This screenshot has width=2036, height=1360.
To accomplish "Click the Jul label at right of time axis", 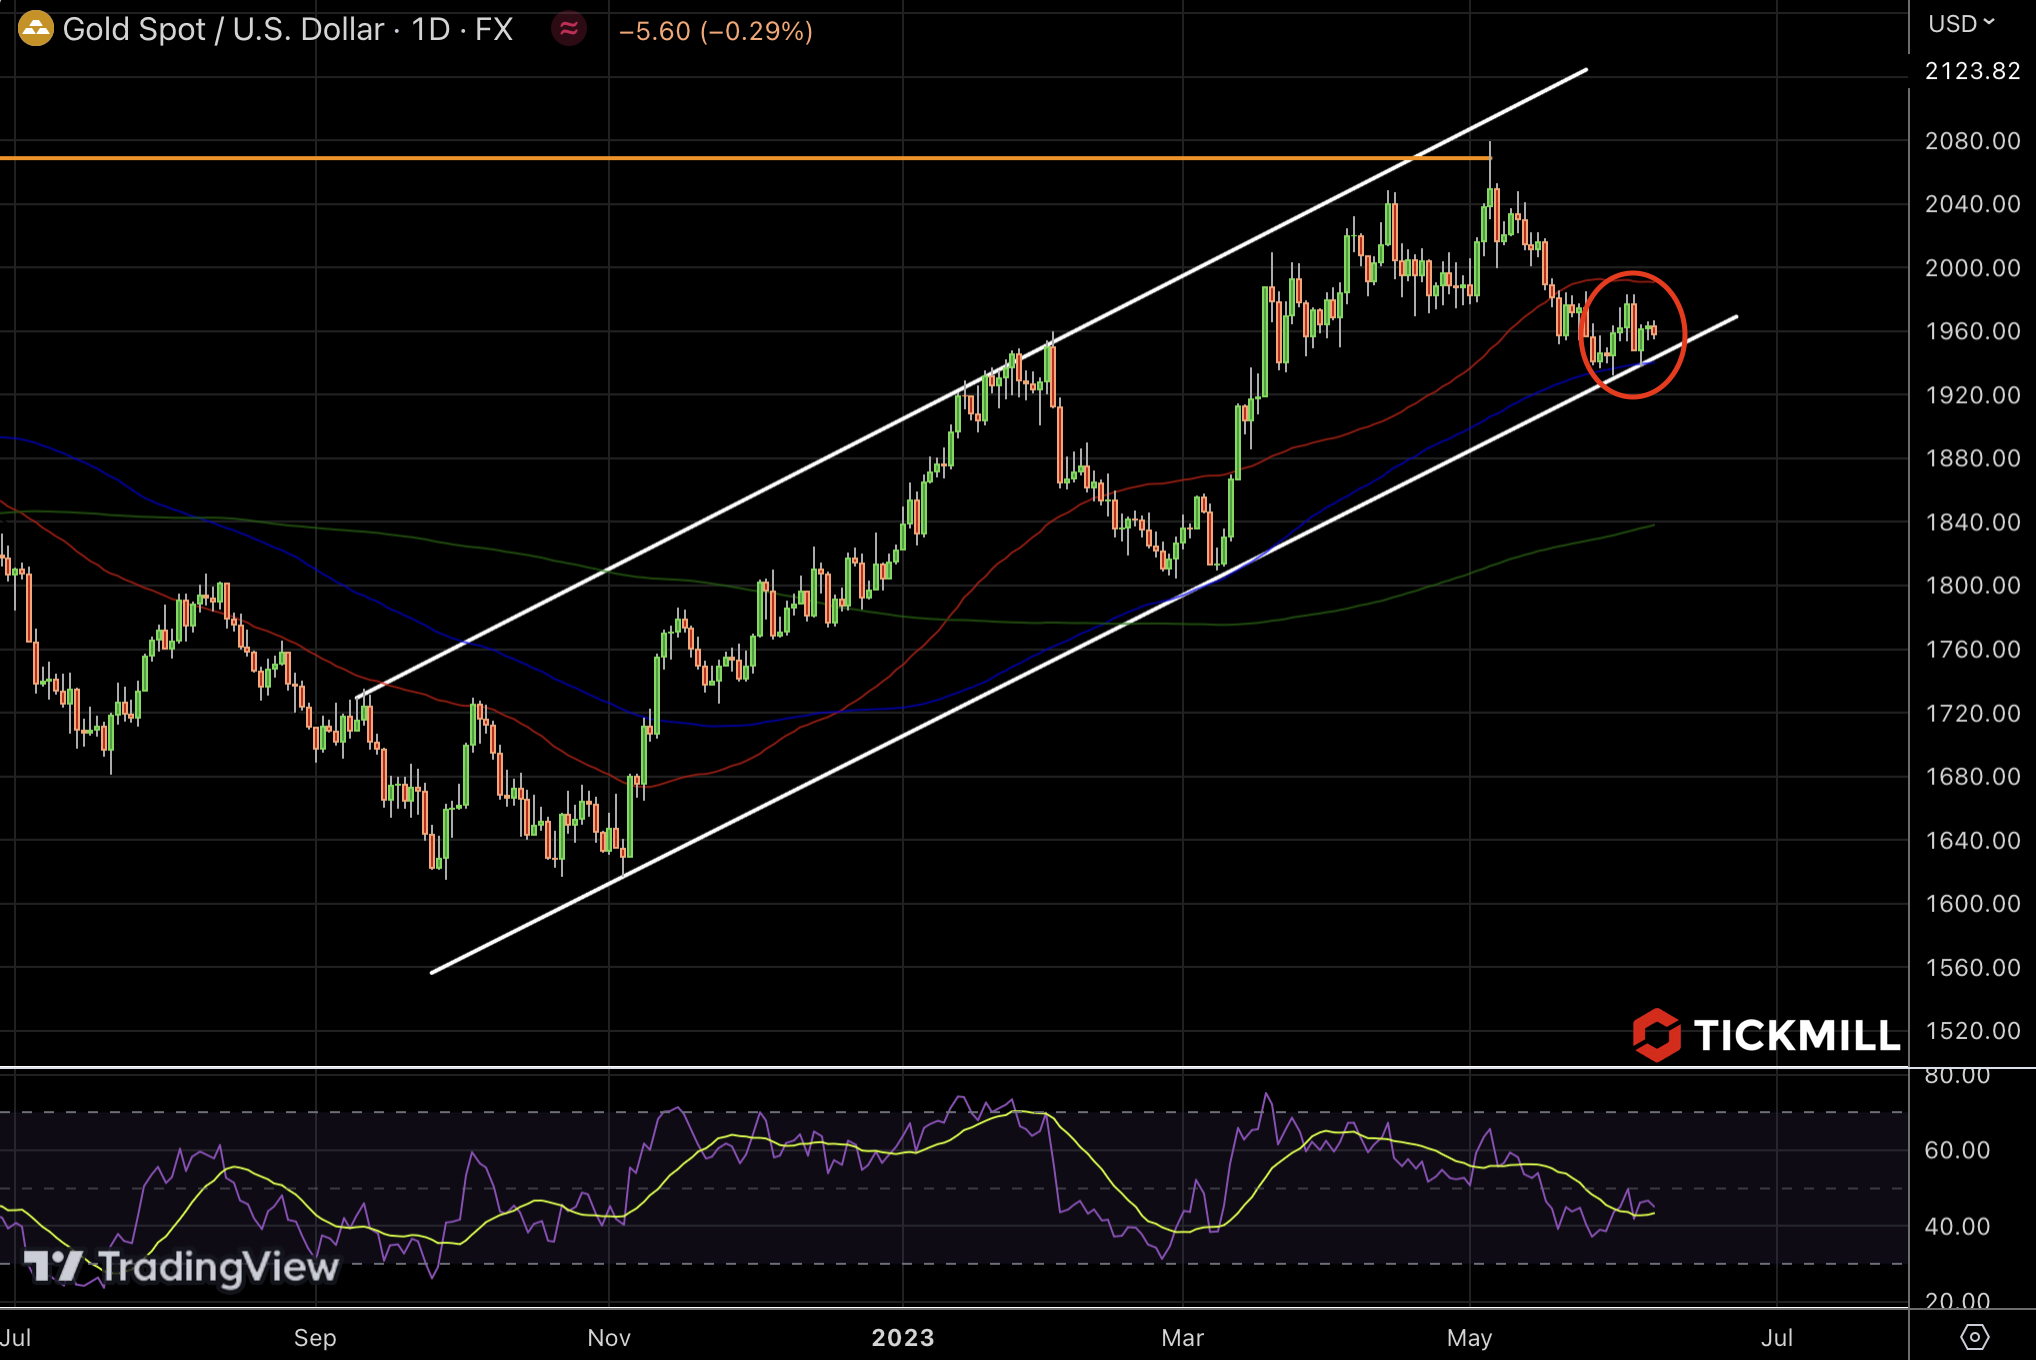I will pos(1776,1337).
